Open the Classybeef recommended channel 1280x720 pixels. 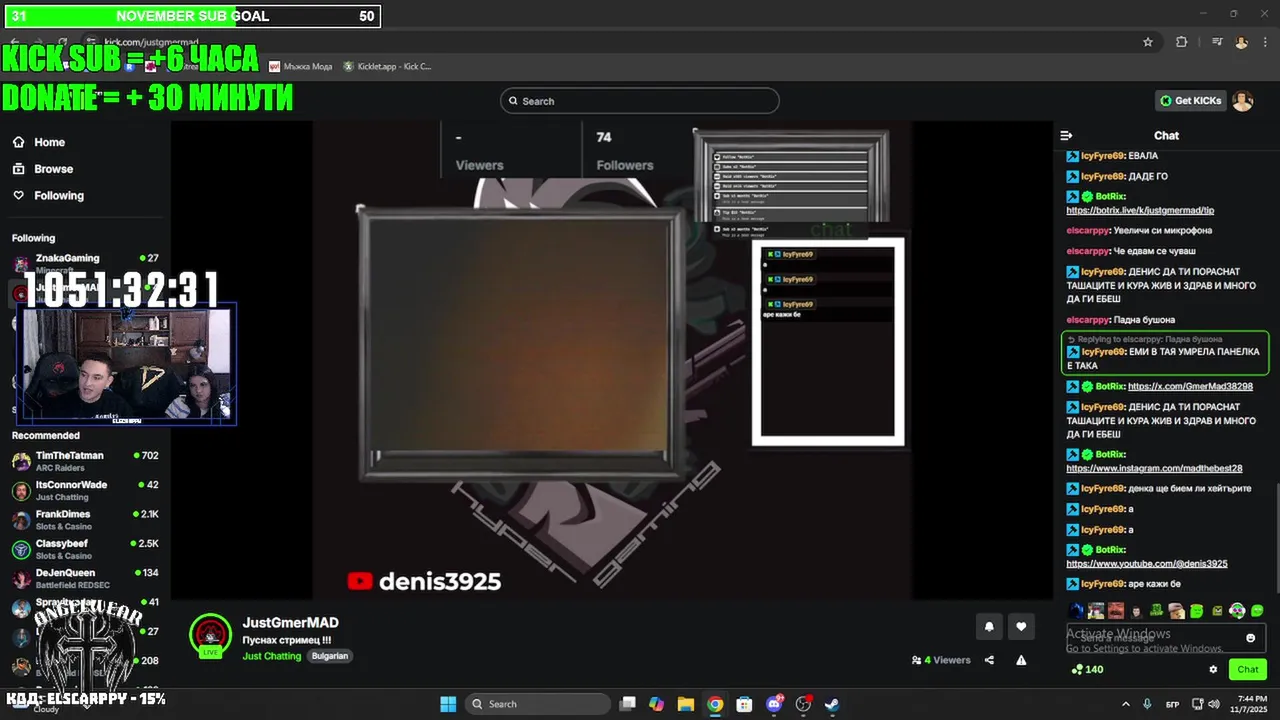tap(85, 549)
